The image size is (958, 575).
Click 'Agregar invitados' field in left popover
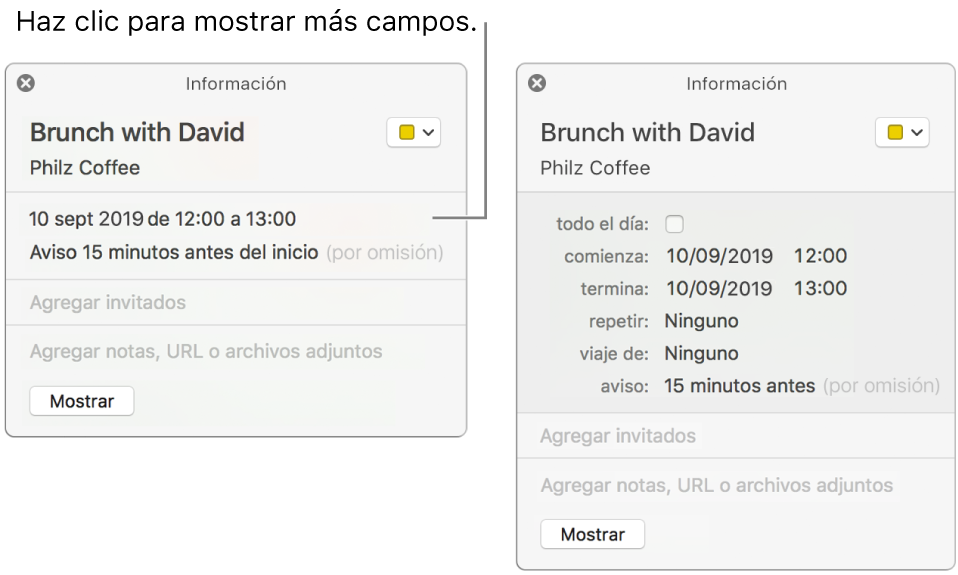pos(108,302)
